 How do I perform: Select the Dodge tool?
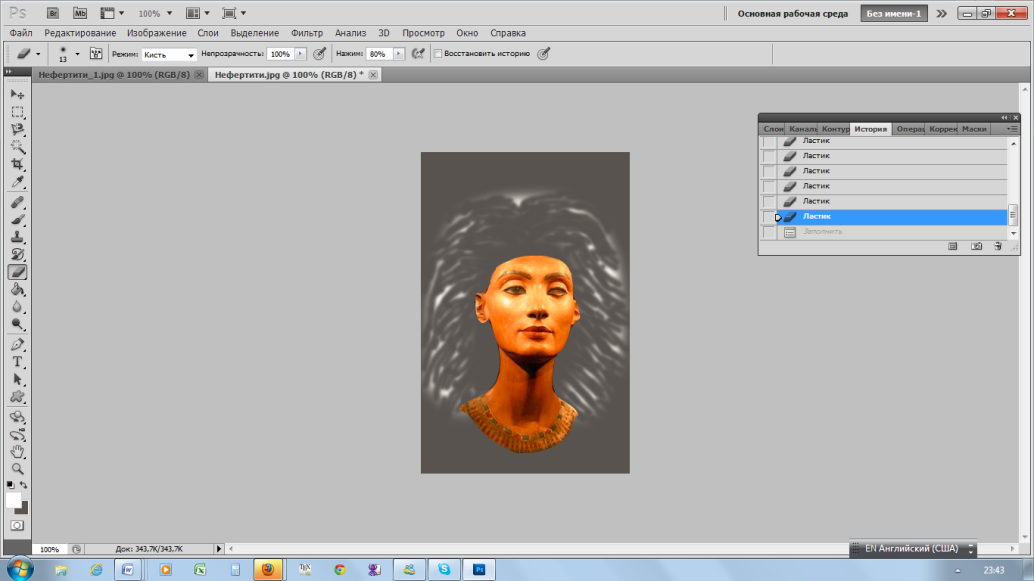[x=17, y=324]
